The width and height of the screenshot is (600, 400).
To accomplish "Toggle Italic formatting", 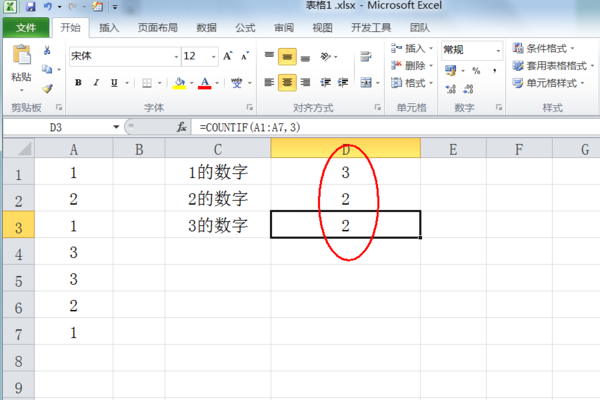I will pyautogui.click(x=96, y=83).
